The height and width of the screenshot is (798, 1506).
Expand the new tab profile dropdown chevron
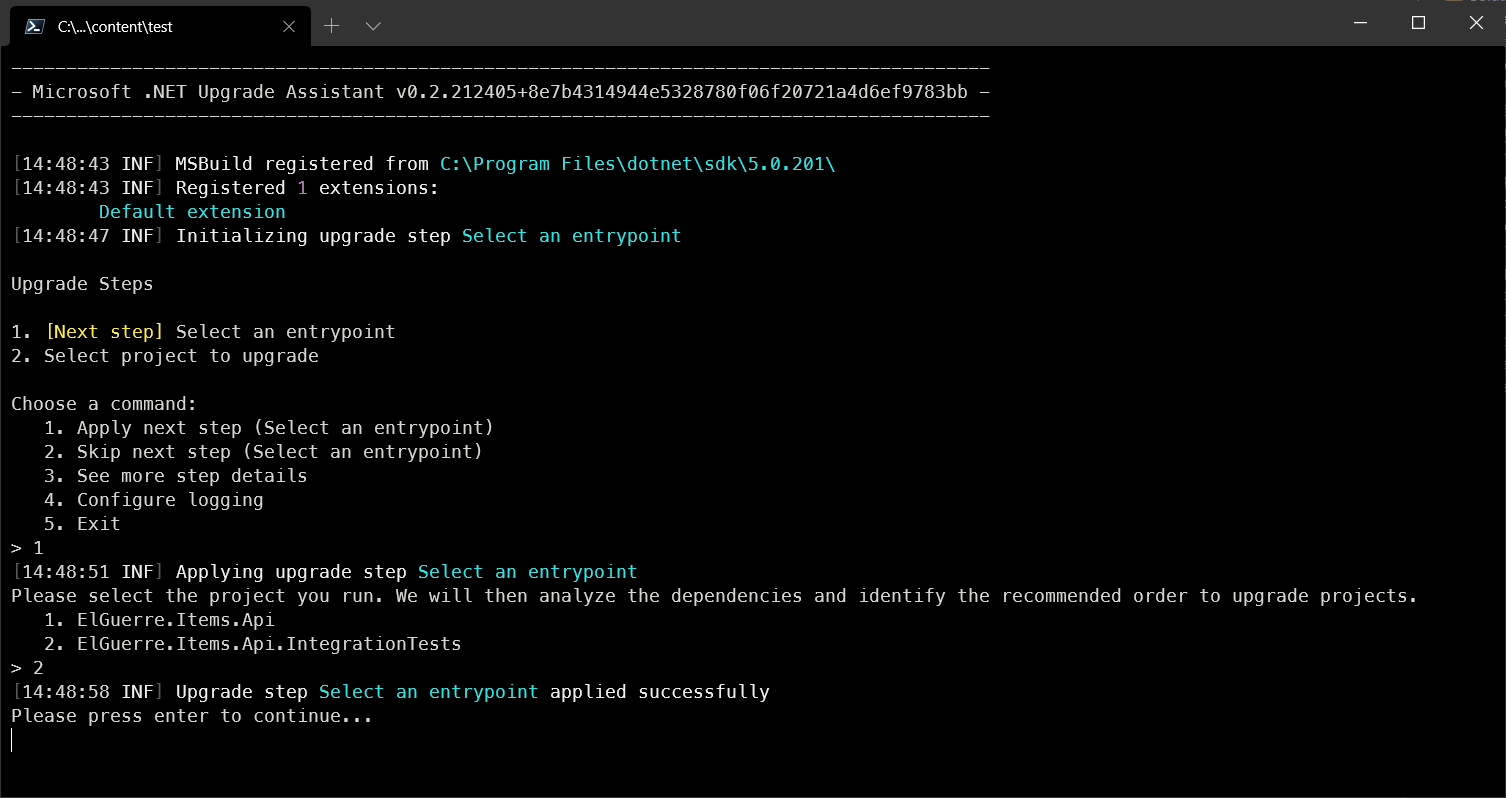click(373, 26)
